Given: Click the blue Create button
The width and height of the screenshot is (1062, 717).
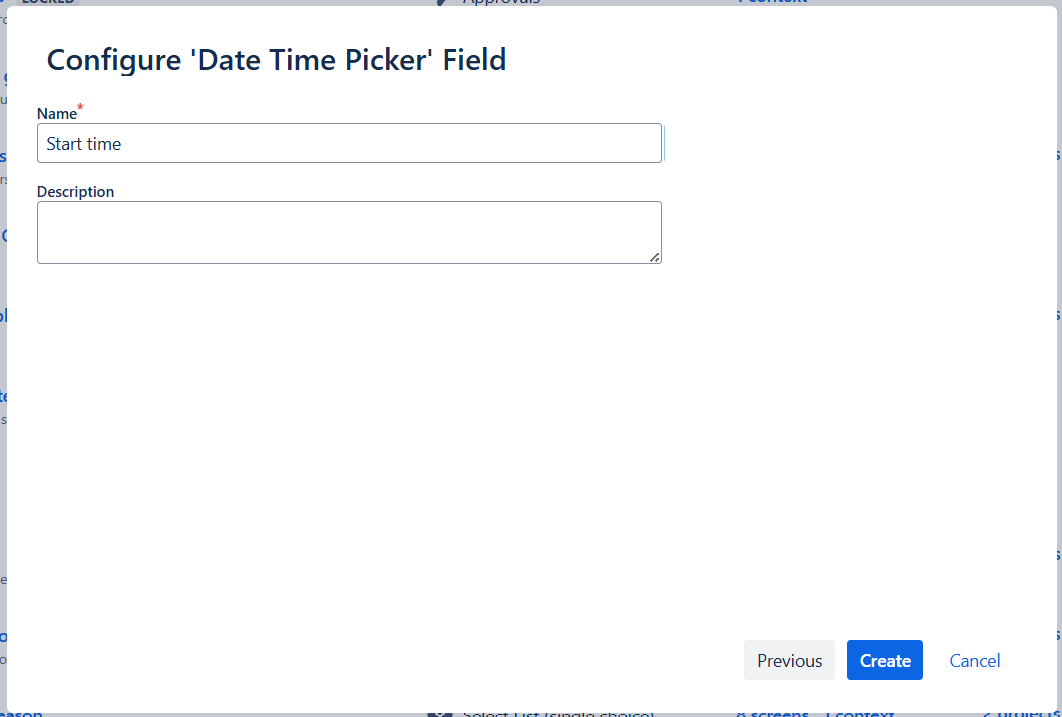Looking at the screenshot, I should click(885, 660).
